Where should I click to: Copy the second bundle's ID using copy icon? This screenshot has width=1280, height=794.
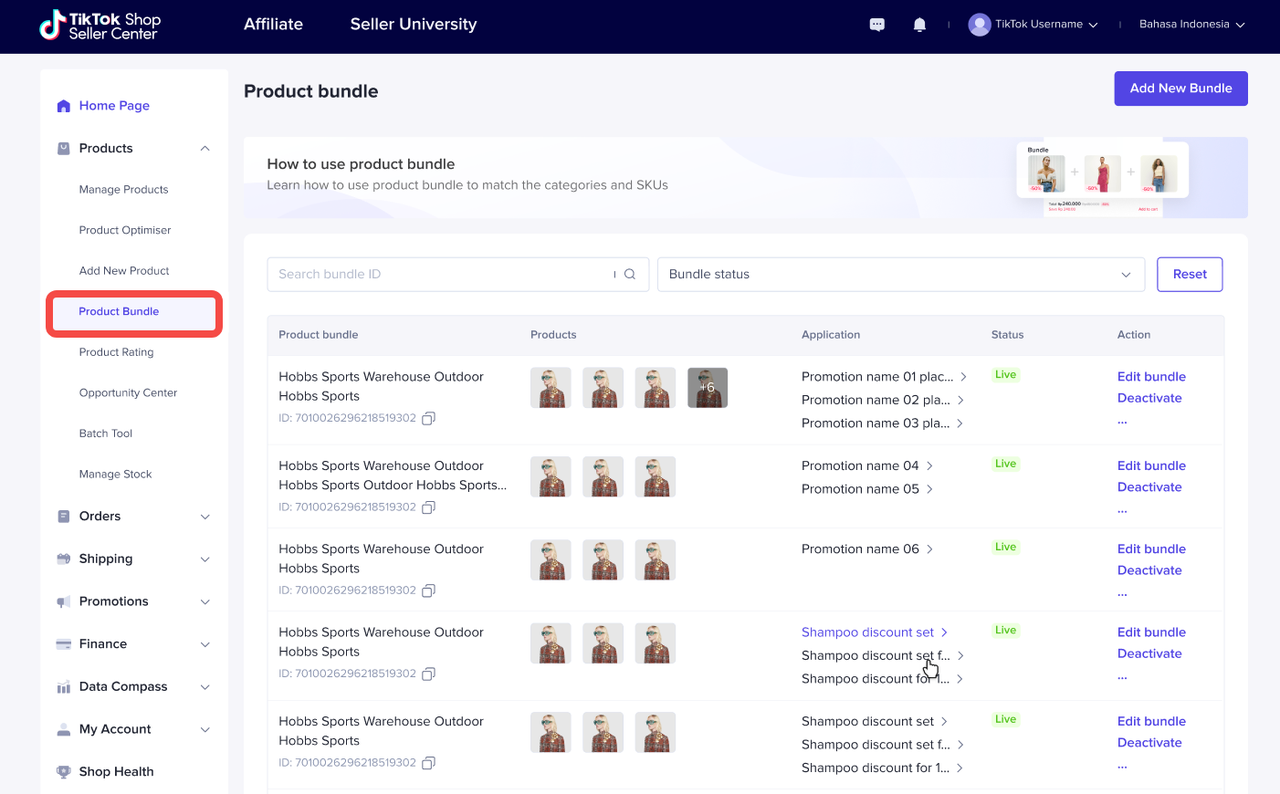pos(428,507)
